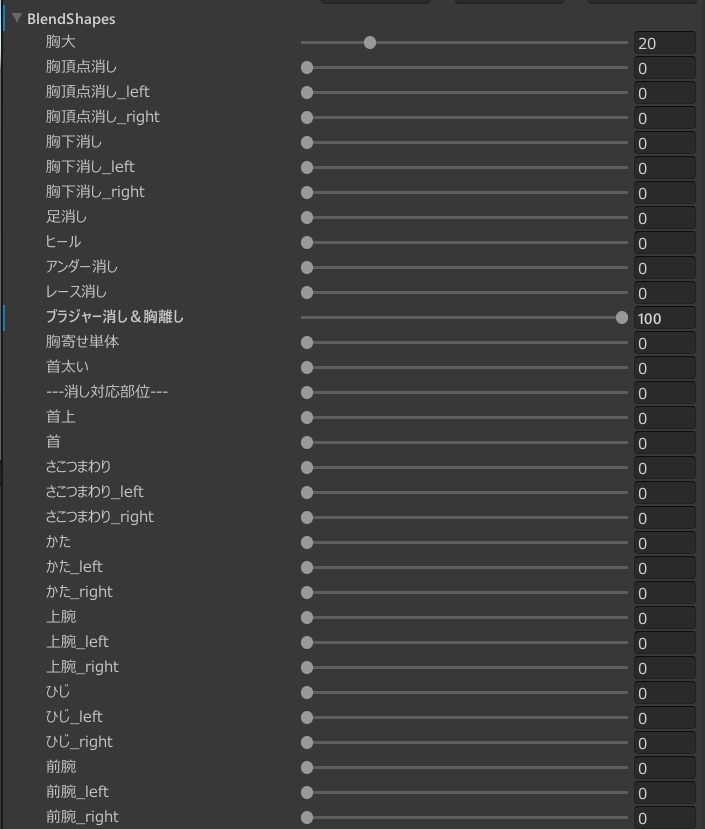Click the 胸下消し_left value field
The height and width of the screenshot is (829, 705).
tap(664, 168)
